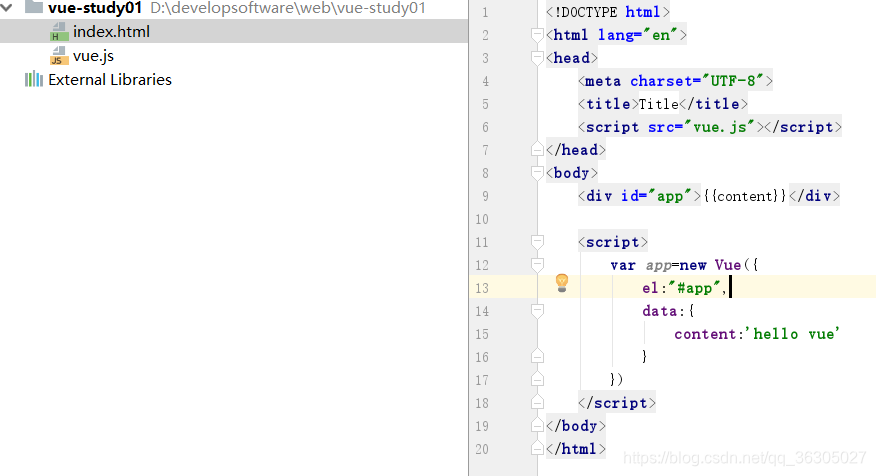Click the content property key on line 15
The width and height of the screenshot is (876, 476).
coord(705,334)
